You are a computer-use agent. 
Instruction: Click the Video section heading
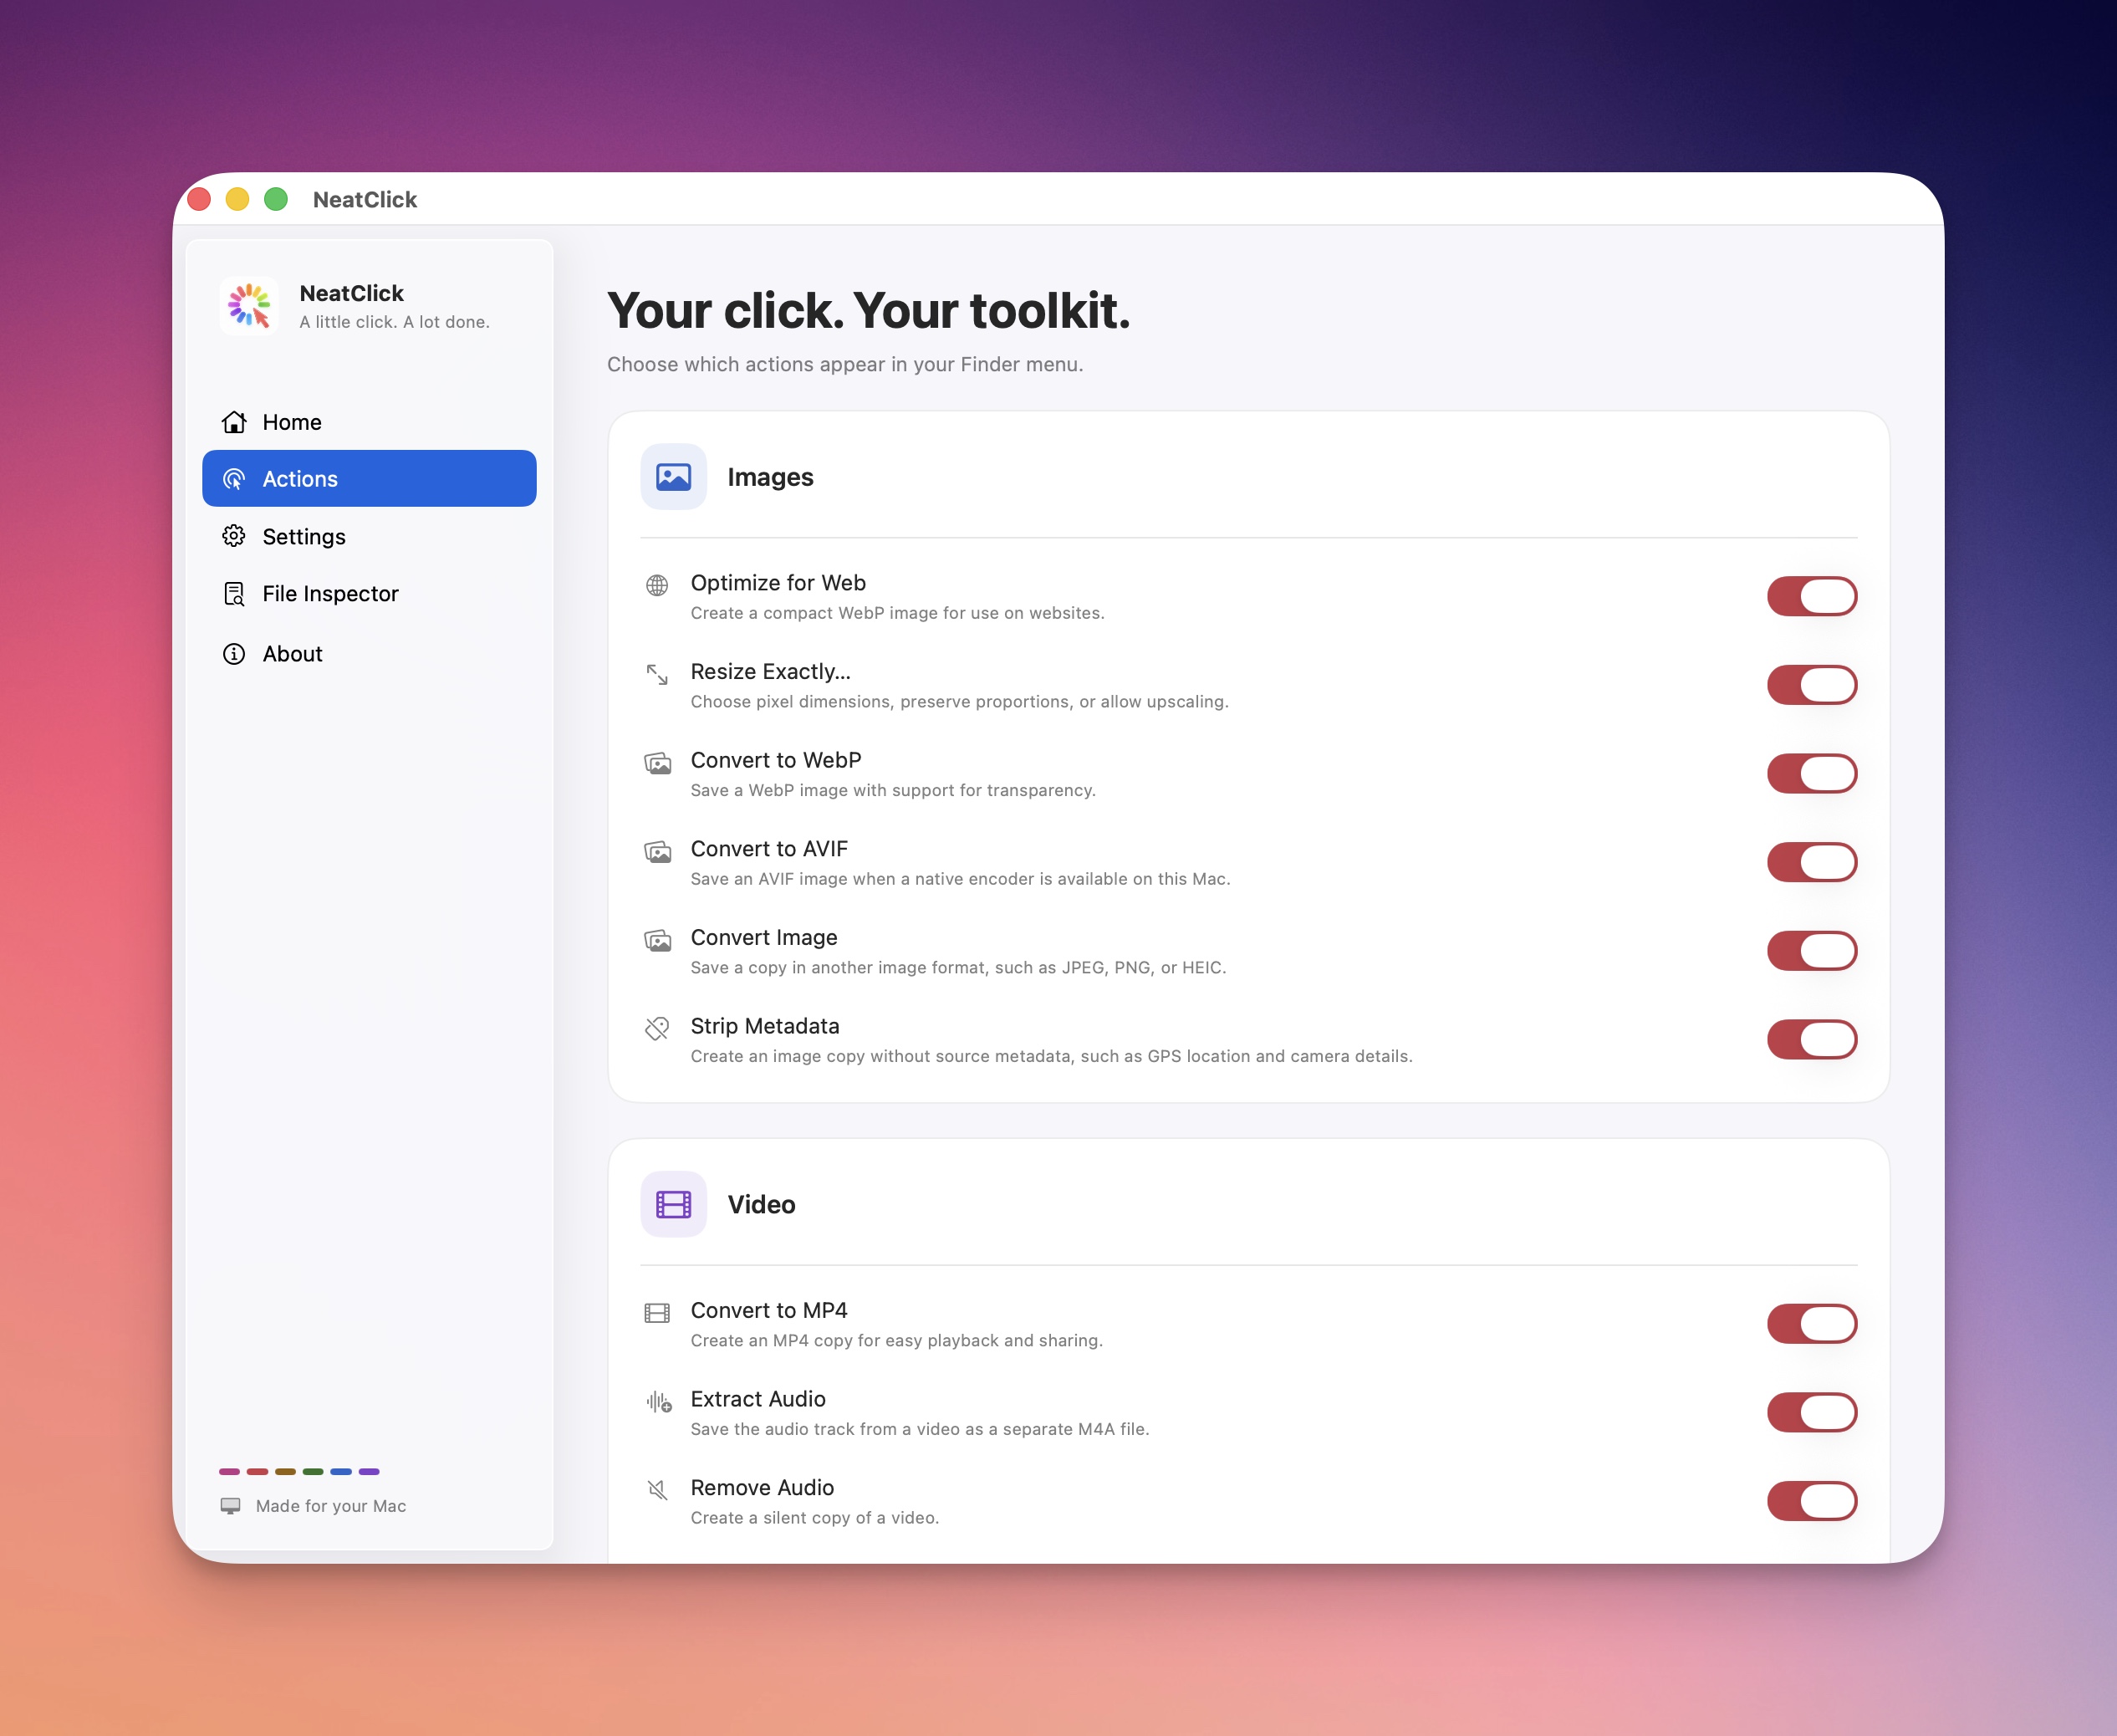coord(761,1204)
